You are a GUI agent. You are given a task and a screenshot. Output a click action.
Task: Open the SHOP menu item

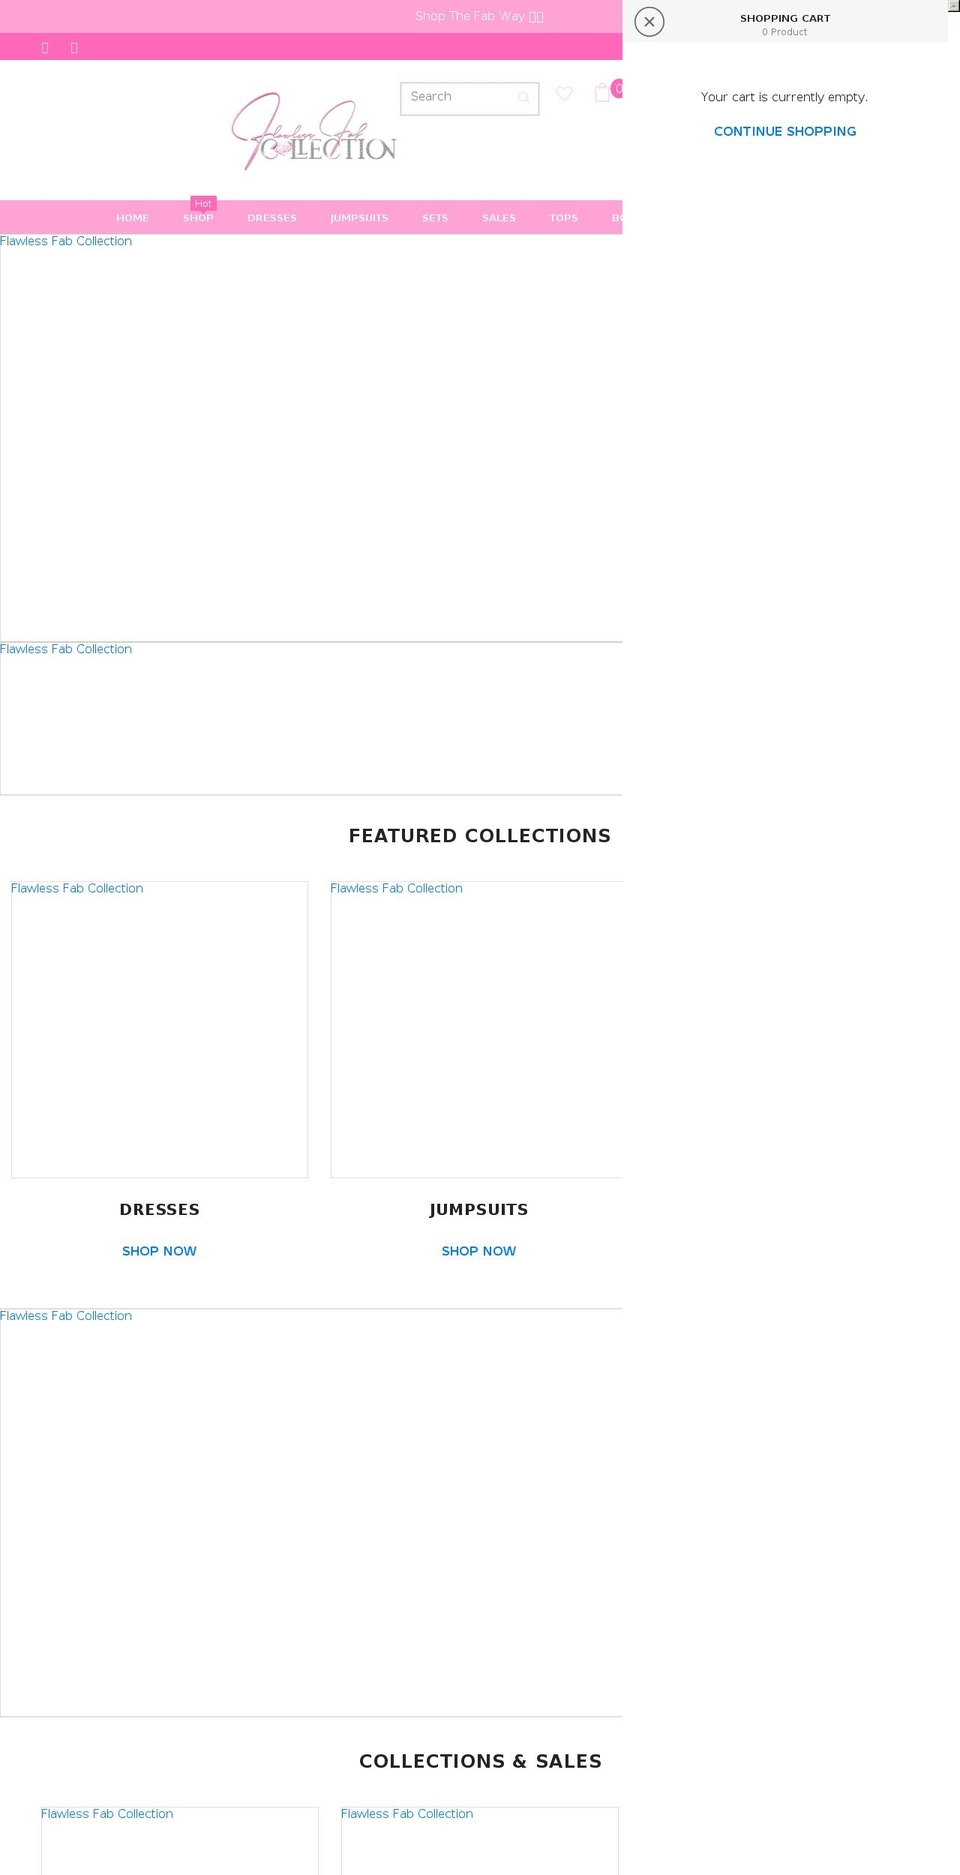[198, 218]
